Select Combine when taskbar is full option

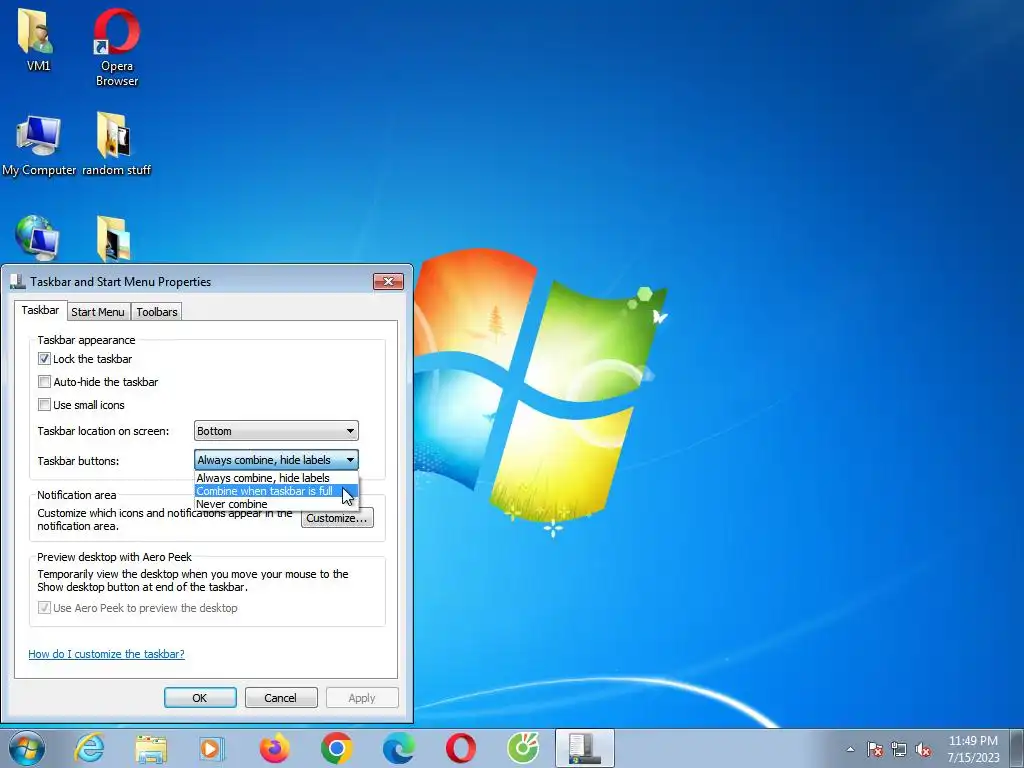tap(276, 491)
